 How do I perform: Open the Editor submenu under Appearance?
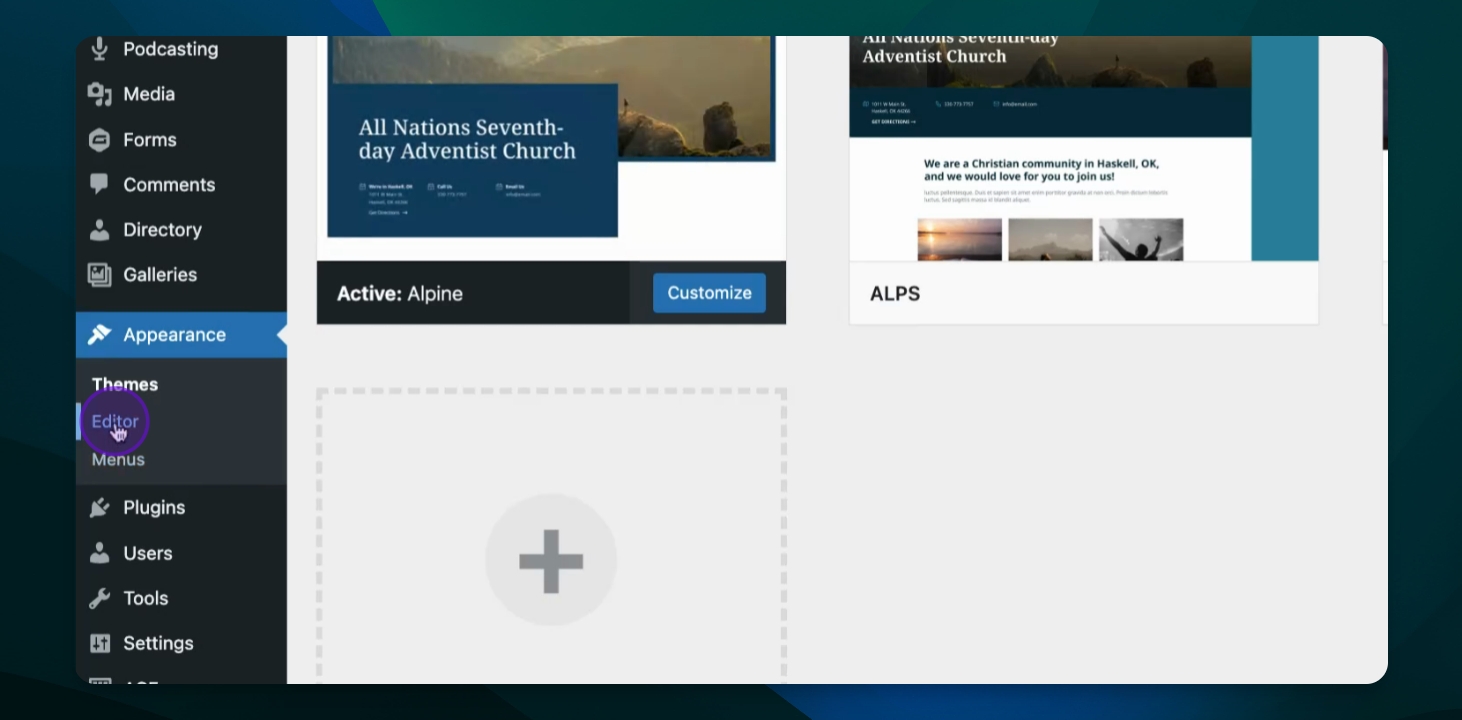(x=115, y=422)
